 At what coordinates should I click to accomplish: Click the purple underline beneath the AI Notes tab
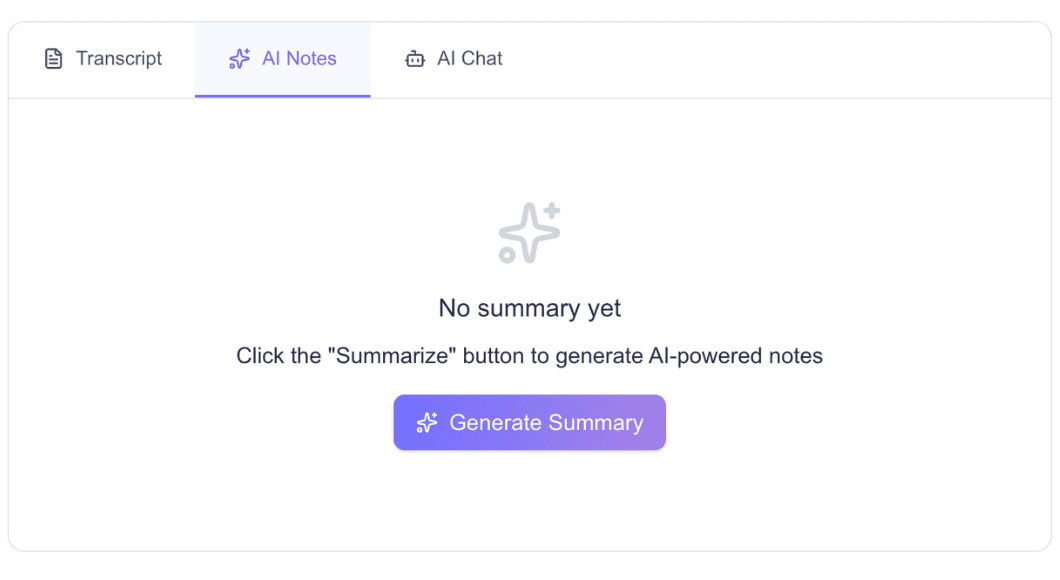pyautogui.click(x=283, y=96)
